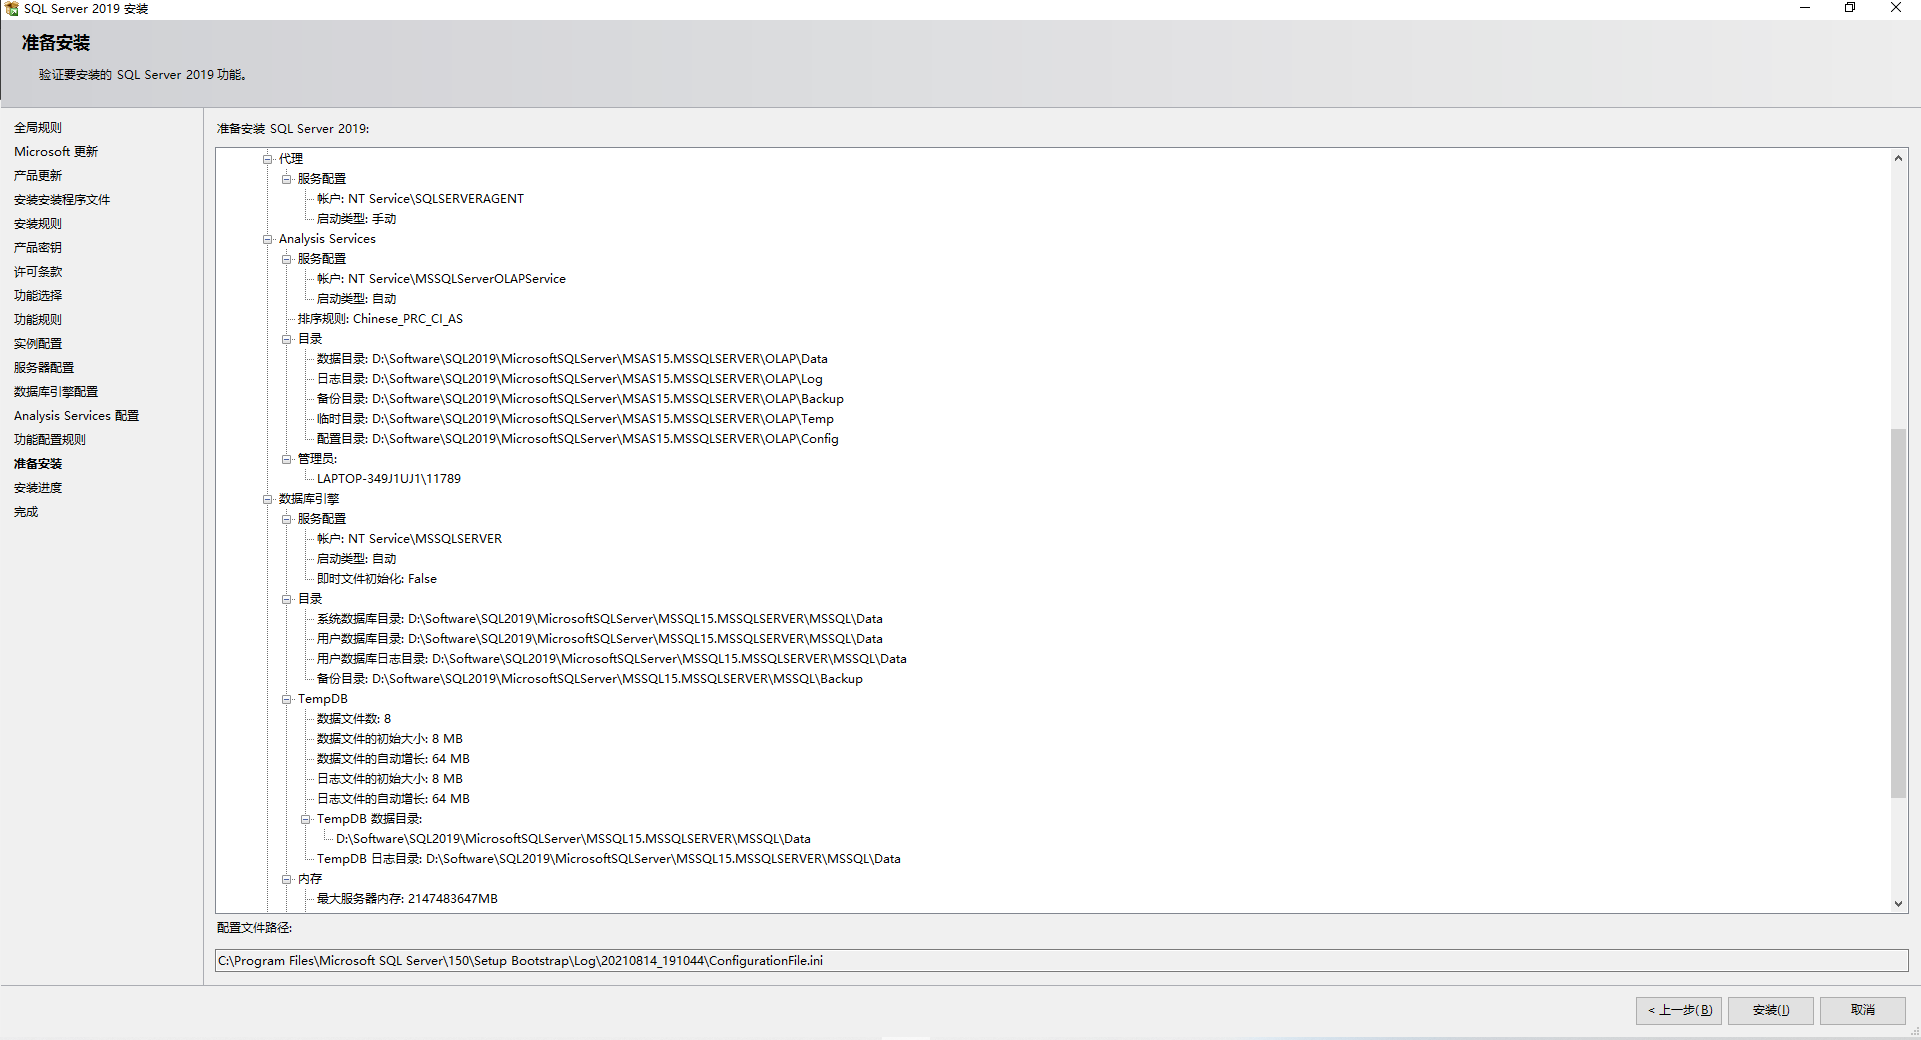Collapse the Analysis Services tree node

268,238
